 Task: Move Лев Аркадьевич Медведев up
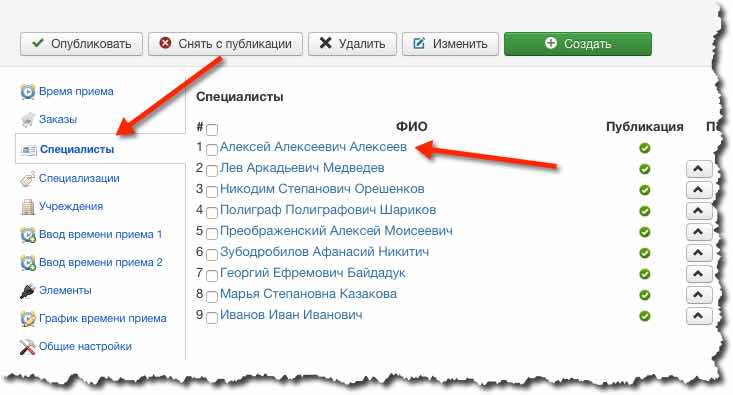(699, 169)
